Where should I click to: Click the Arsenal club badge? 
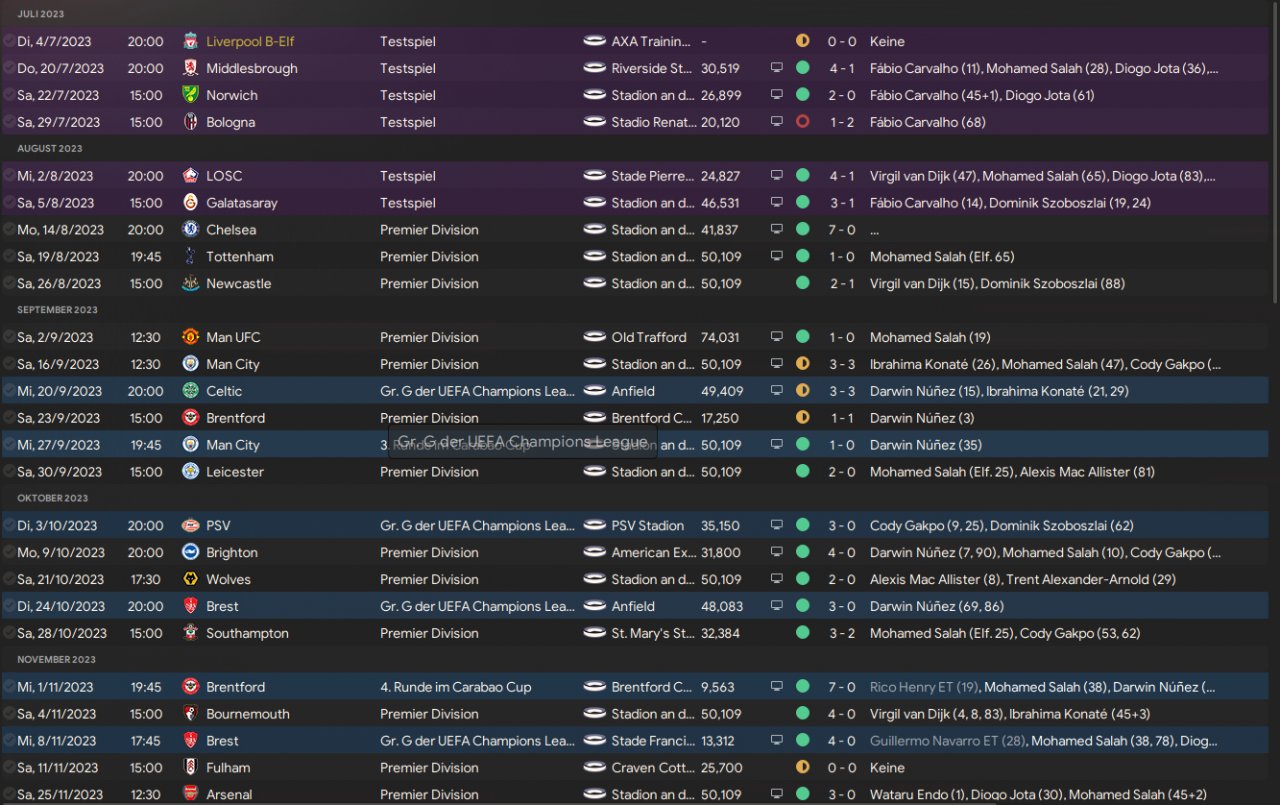(190, 795)
